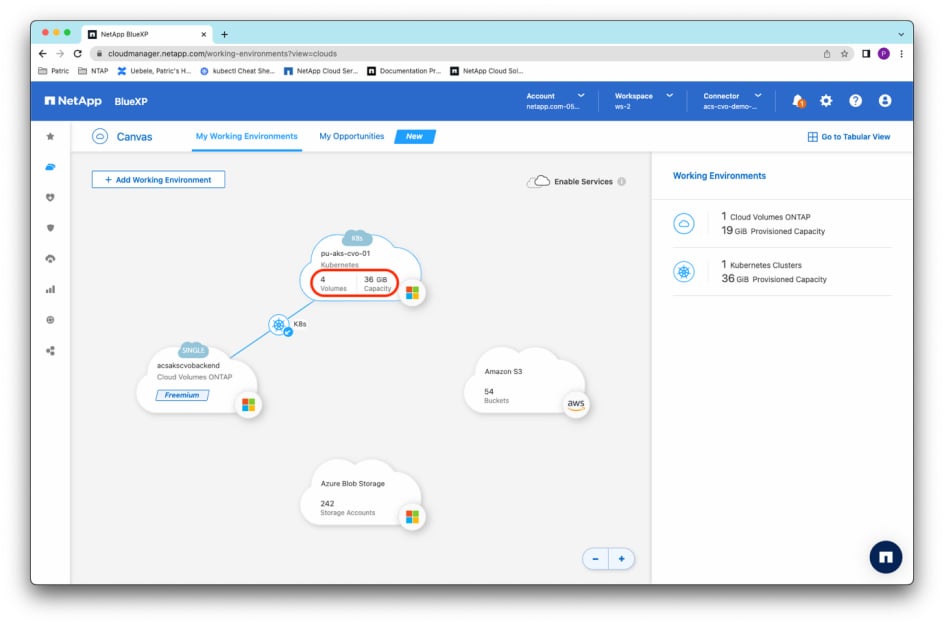Open the user profile icon in BlueXP header
Screen dimensions: 944x625
pos(884,101)
